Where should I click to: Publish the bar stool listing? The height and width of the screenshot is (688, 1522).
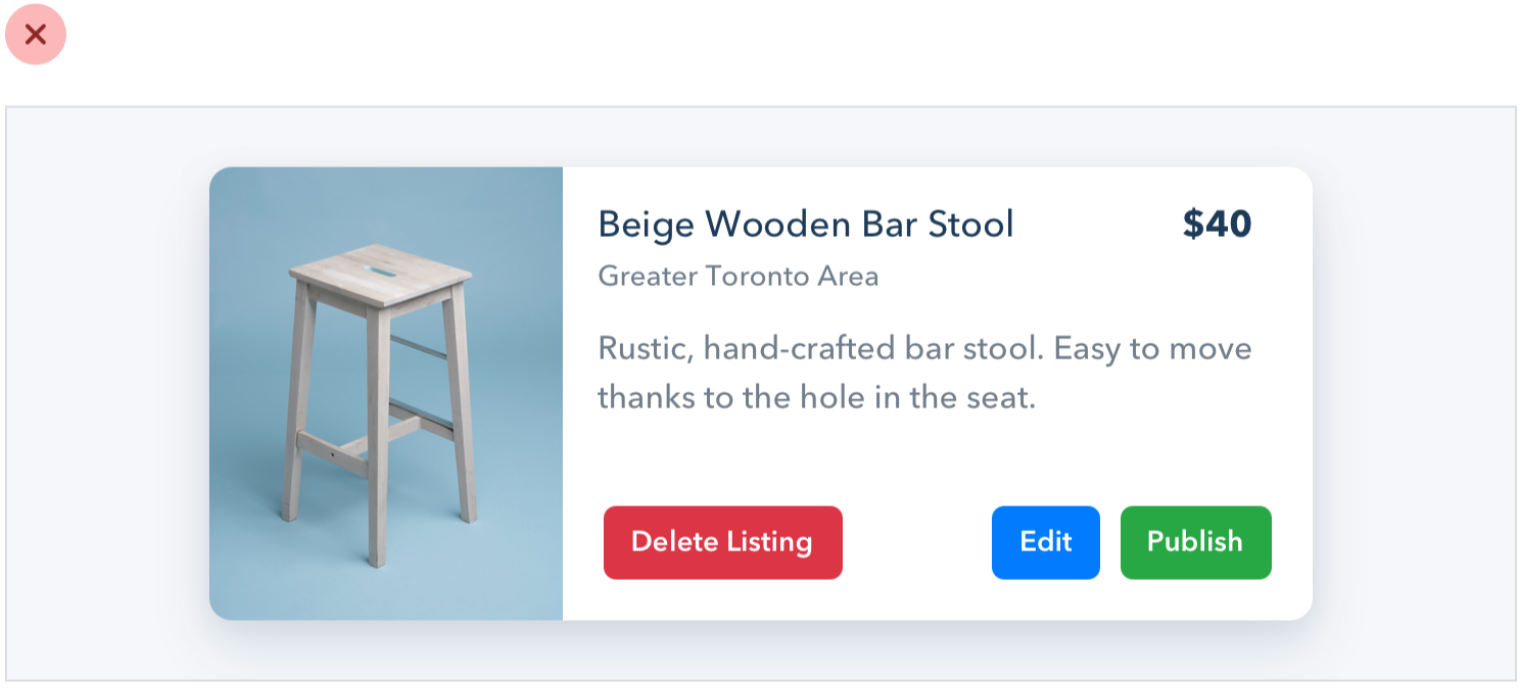tap(1195, 542)
